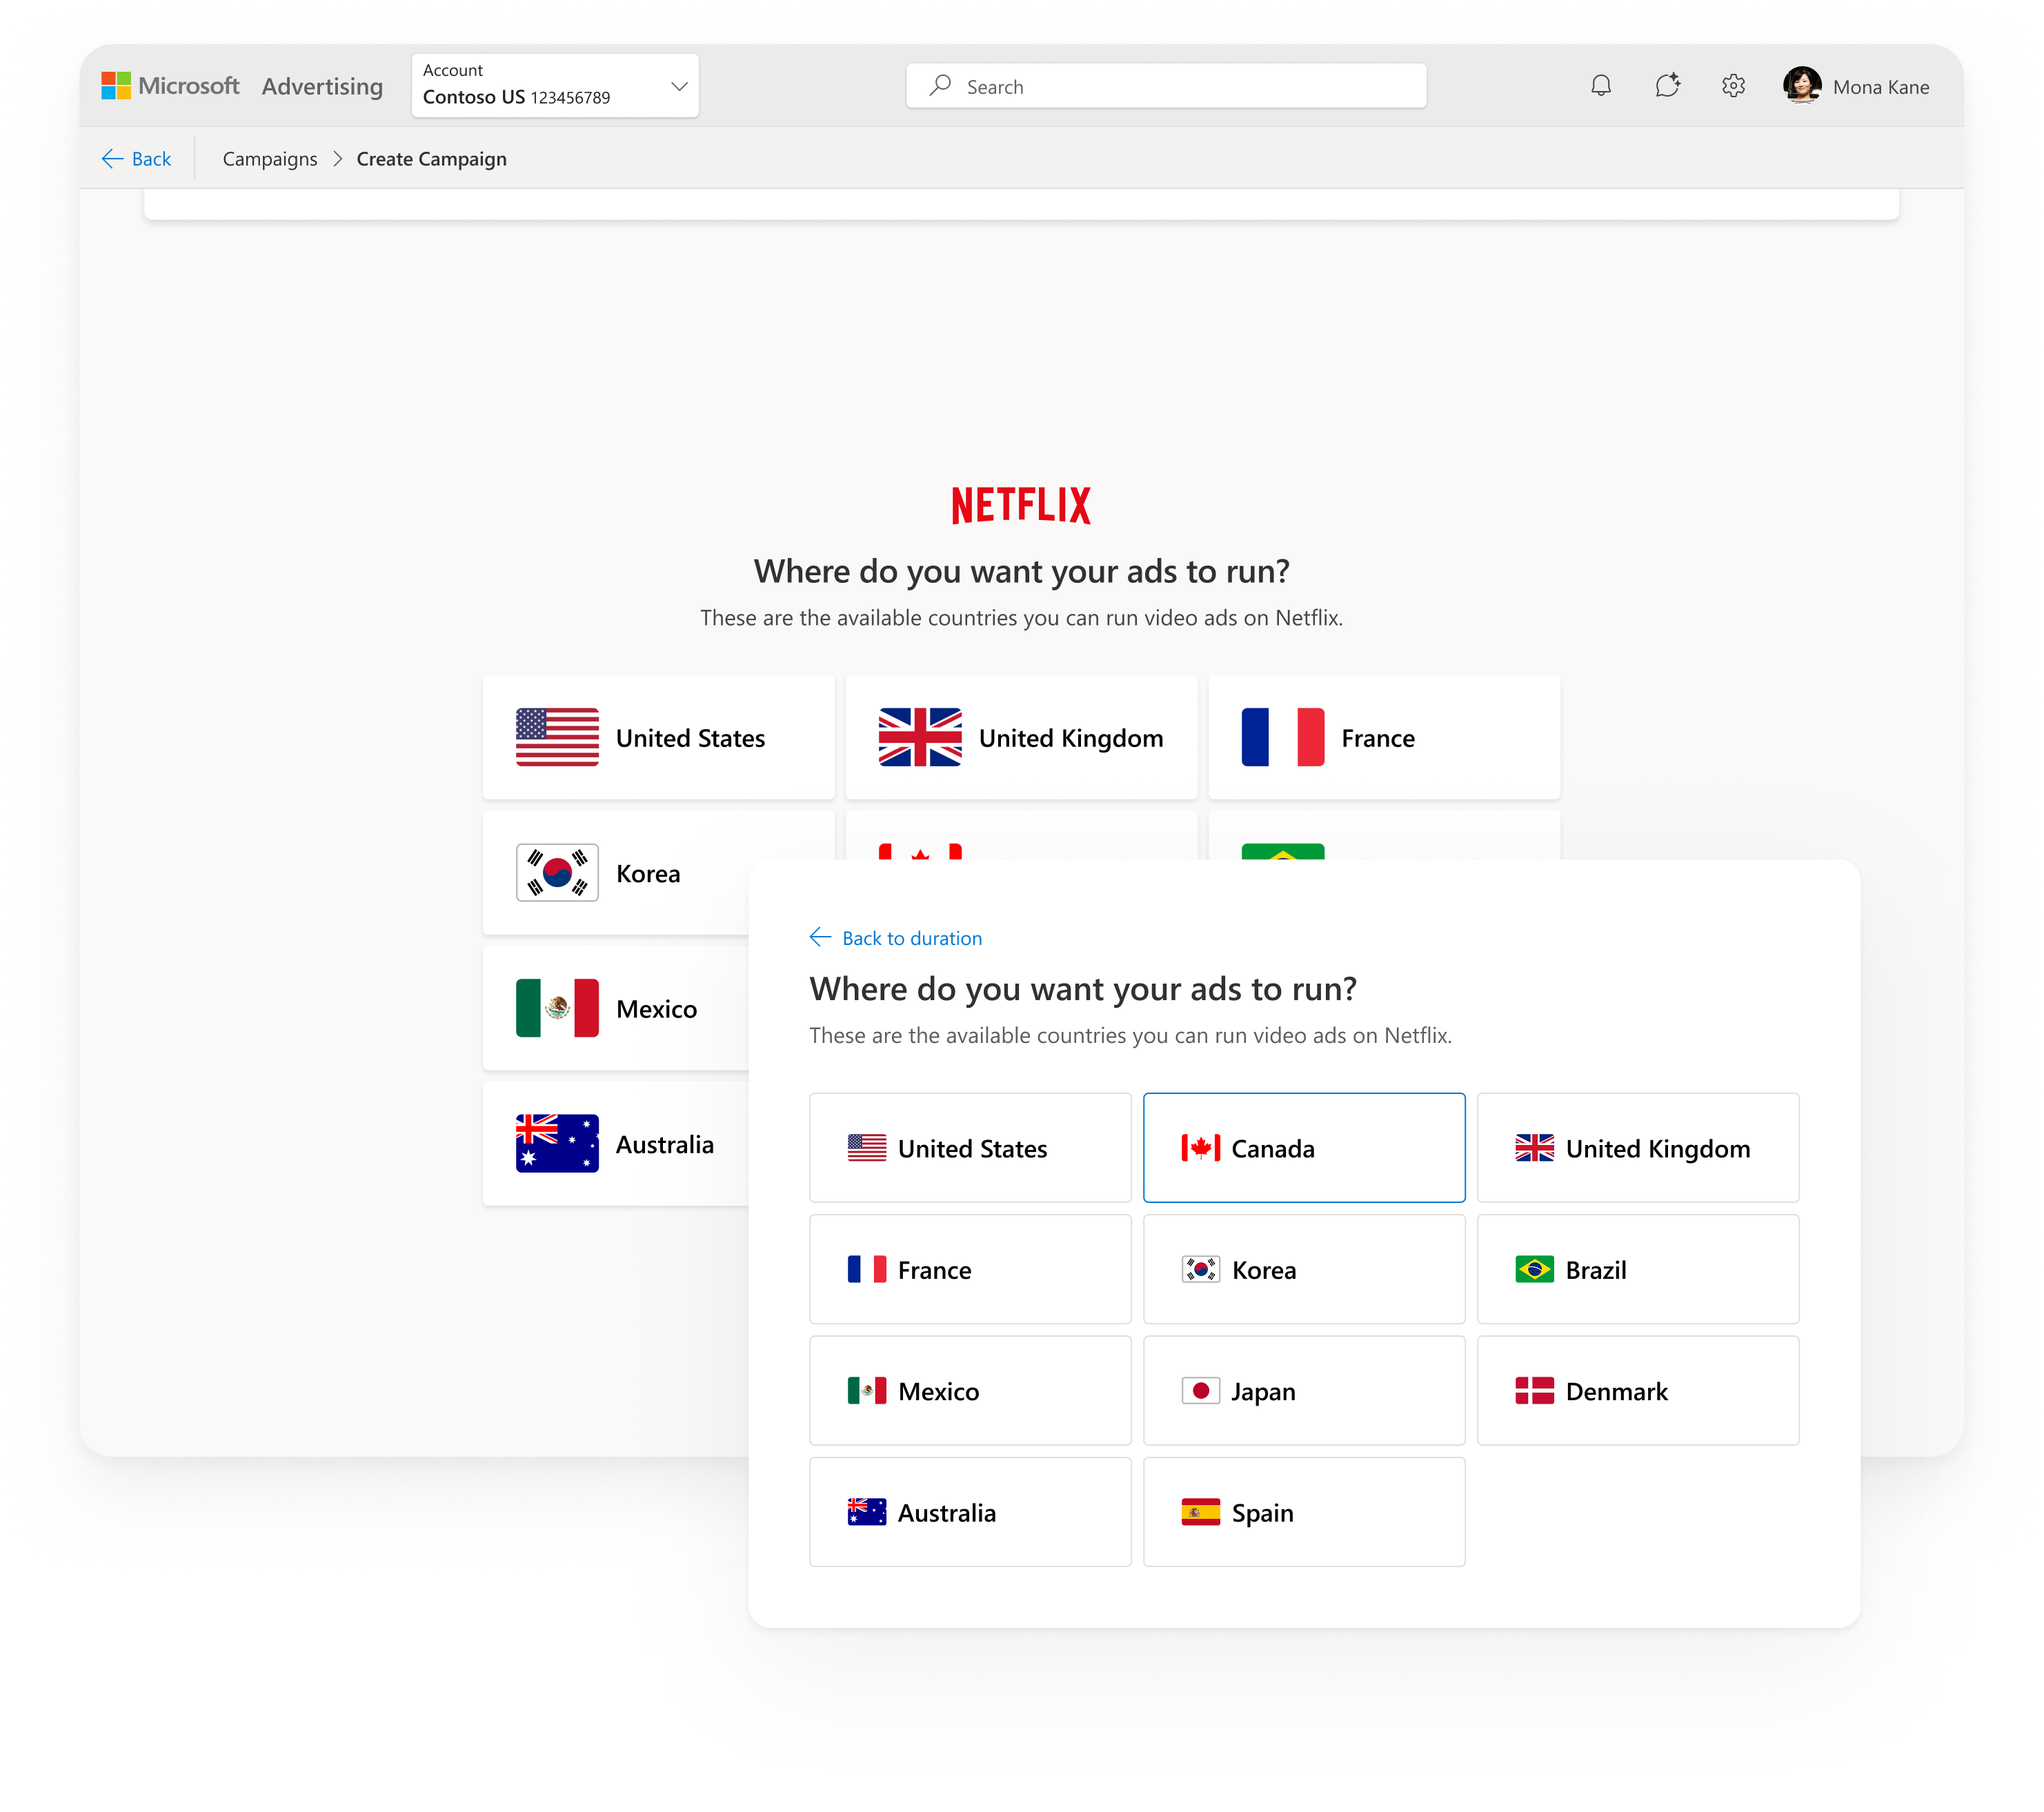Expand the Account Contoso US dropdown
Screen dimensions: 2044x1812
pyautogui.click(x=555, y=85)
